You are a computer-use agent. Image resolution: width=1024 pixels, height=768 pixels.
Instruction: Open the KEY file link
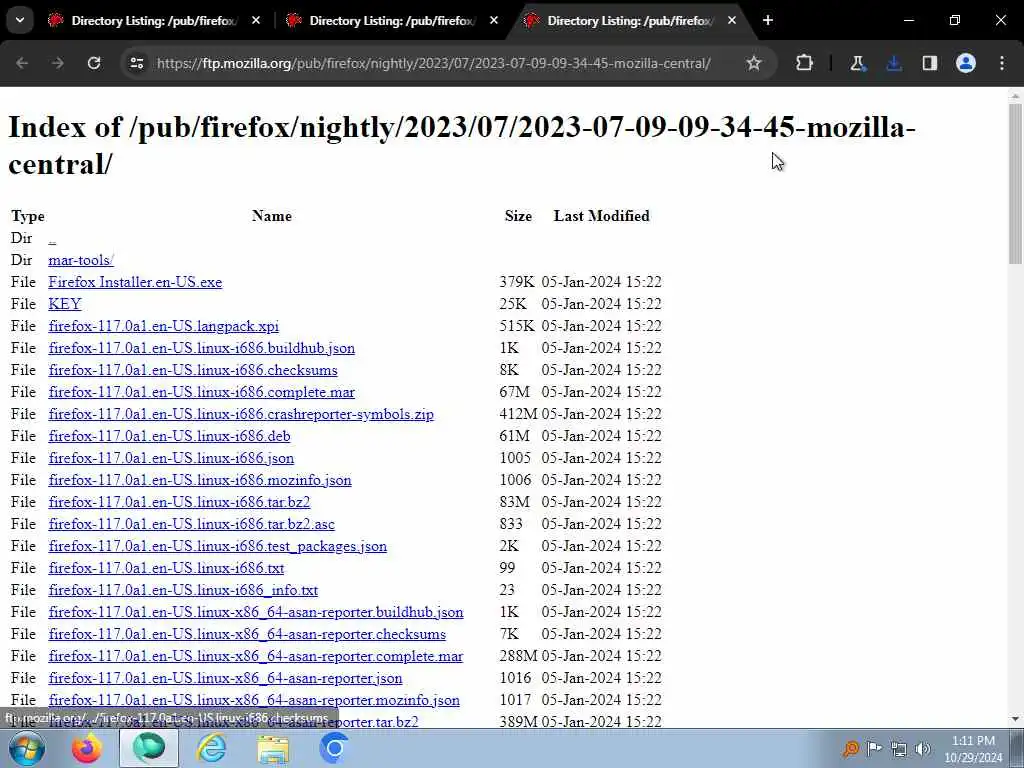pyautogui.click(x=65, y=304)
